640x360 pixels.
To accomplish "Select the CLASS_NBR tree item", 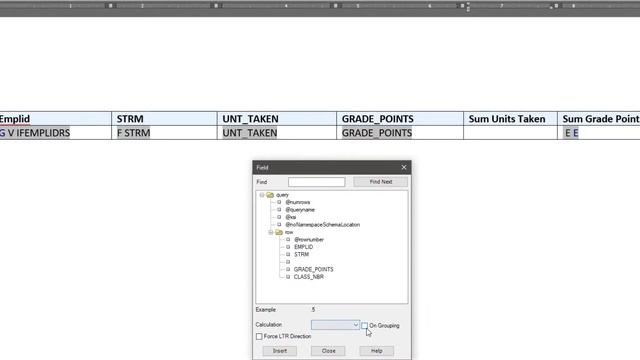I will coord(309,277).
